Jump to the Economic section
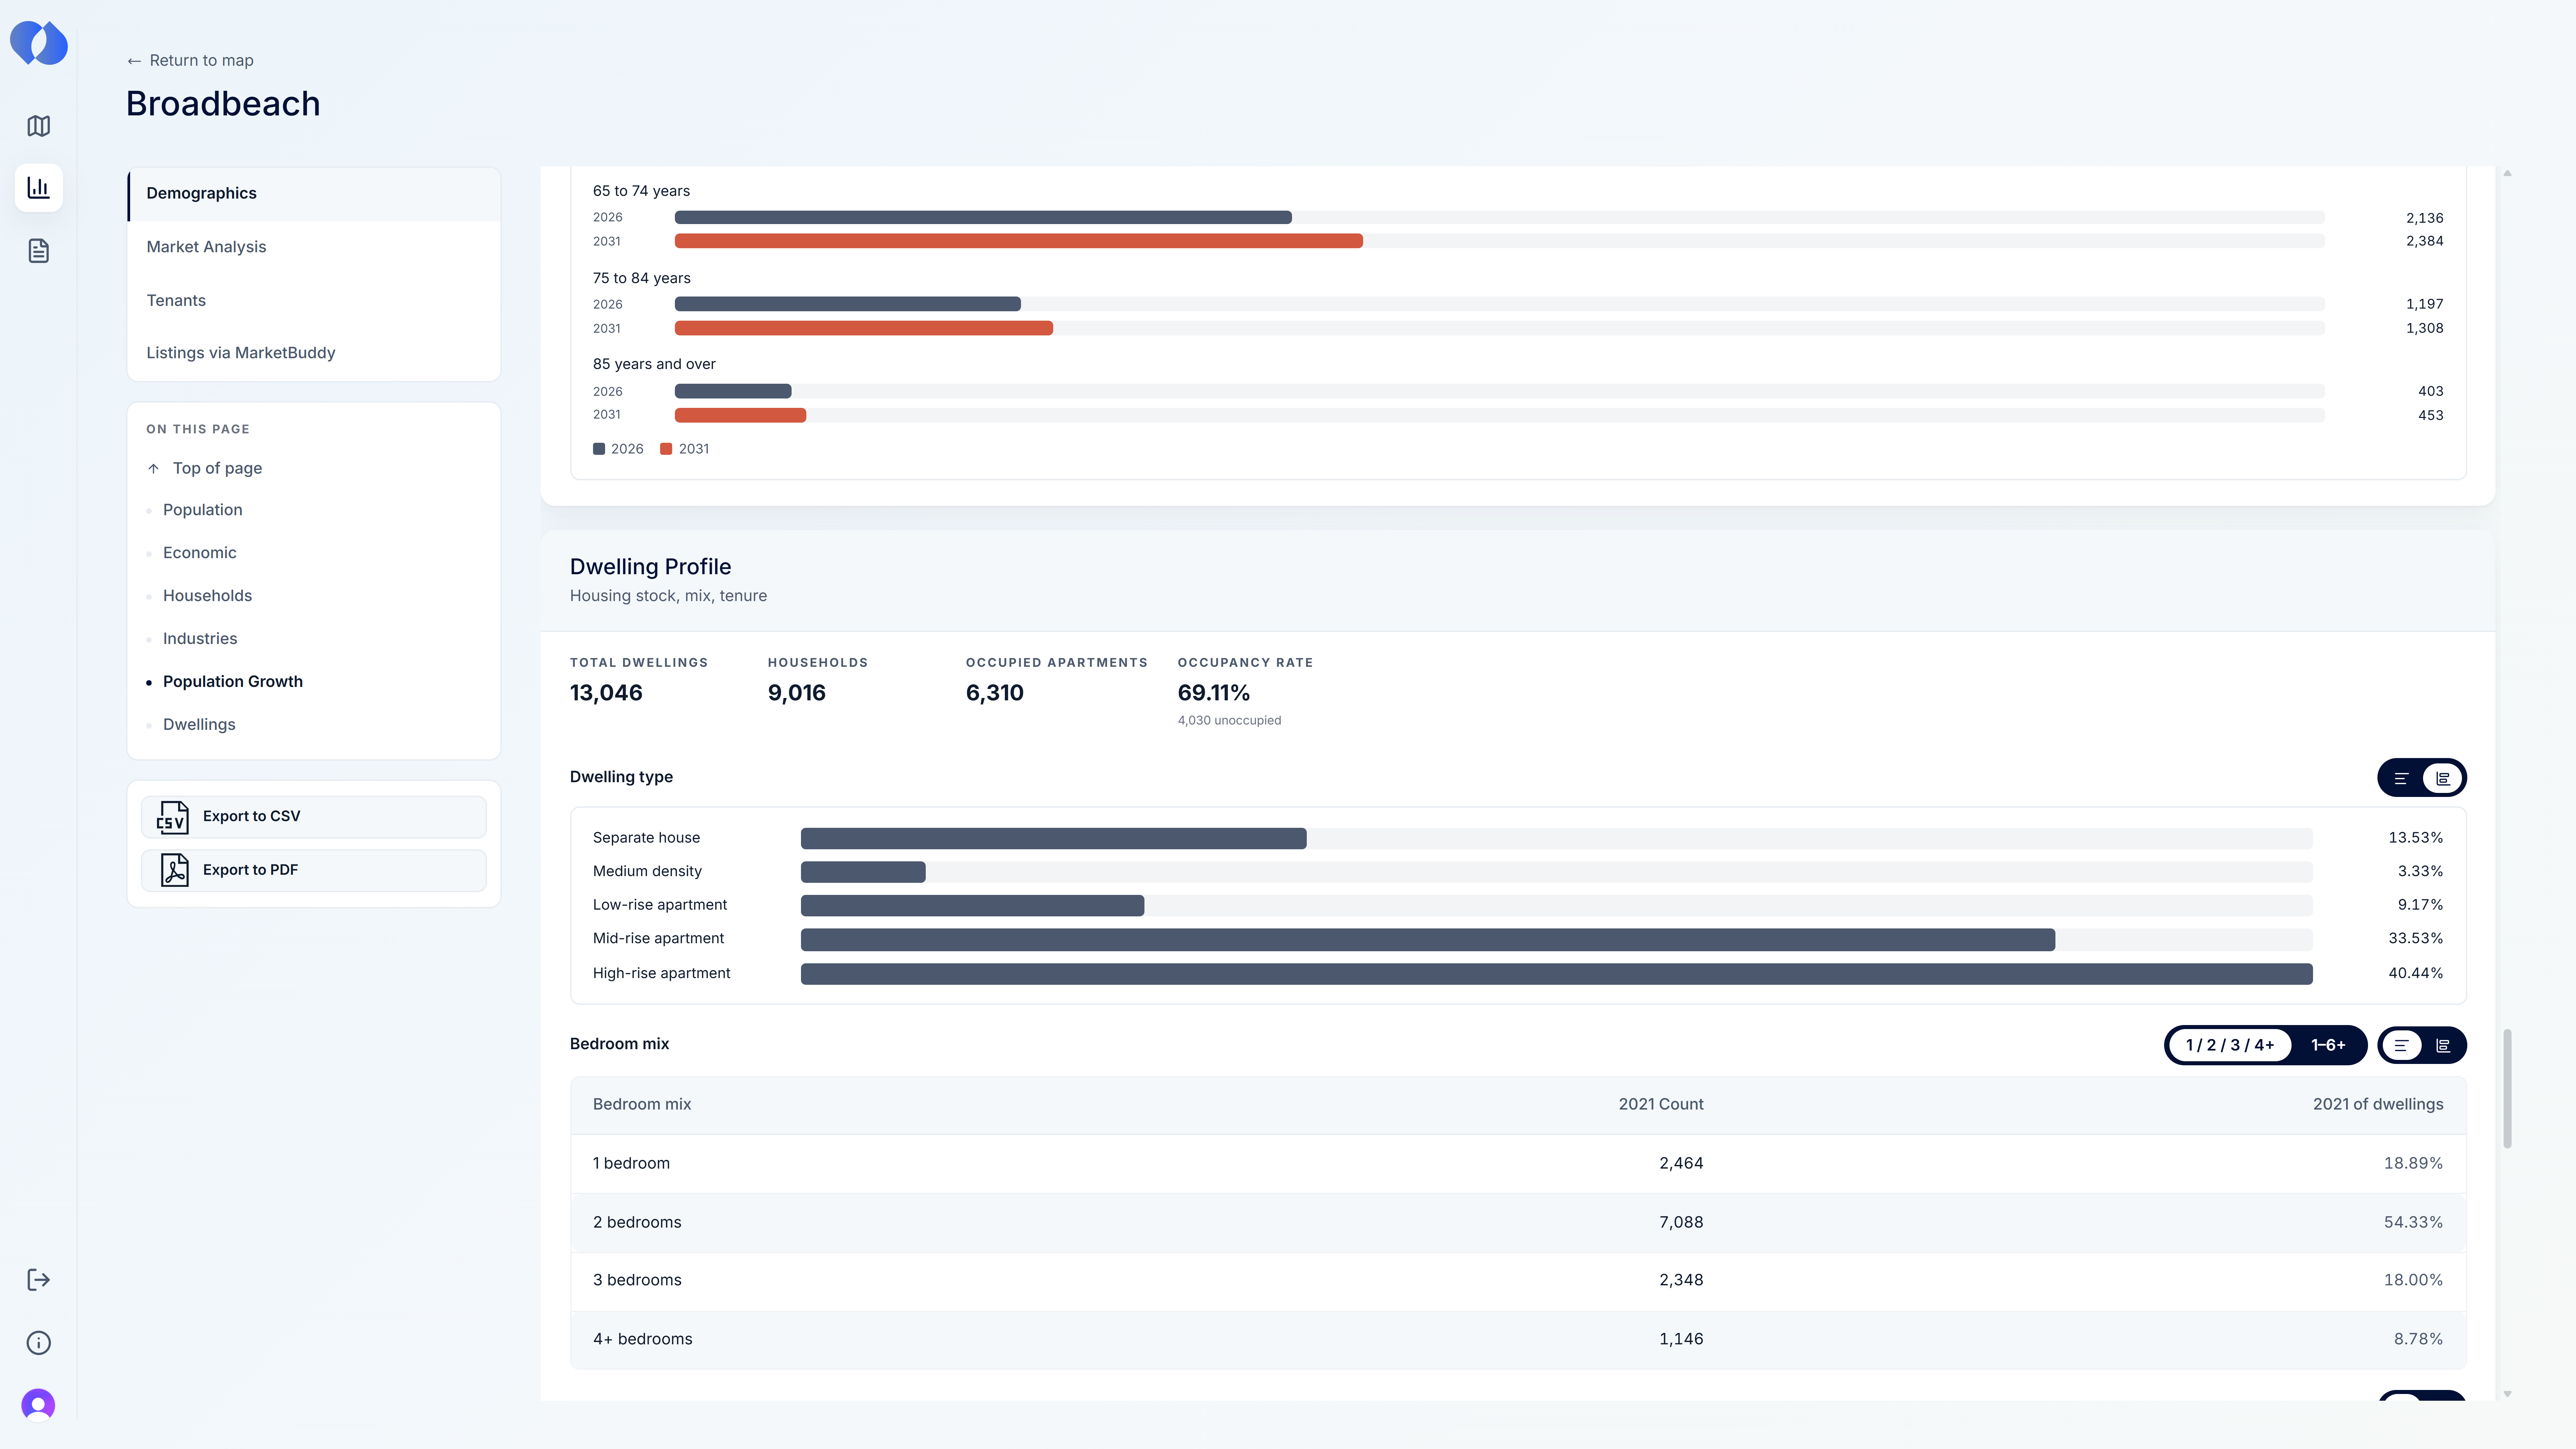Image resolution: width=2576 pixels, height=1449 pixels. point(200,553)
